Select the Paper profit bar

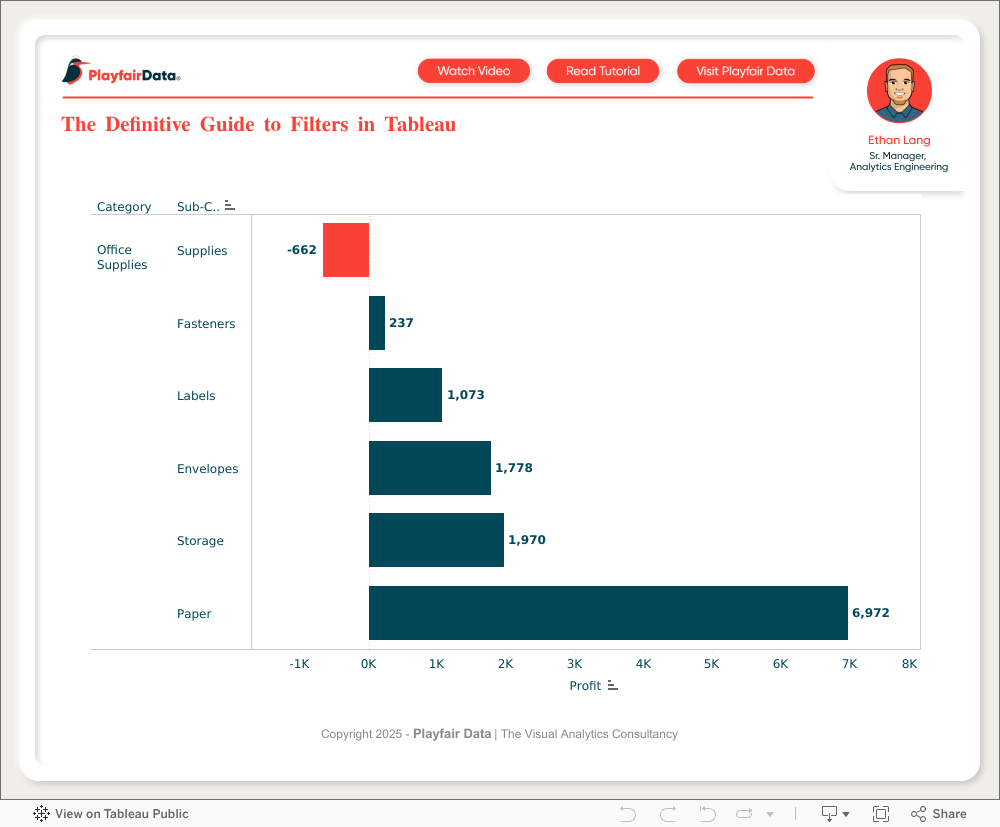coord(608,613)
